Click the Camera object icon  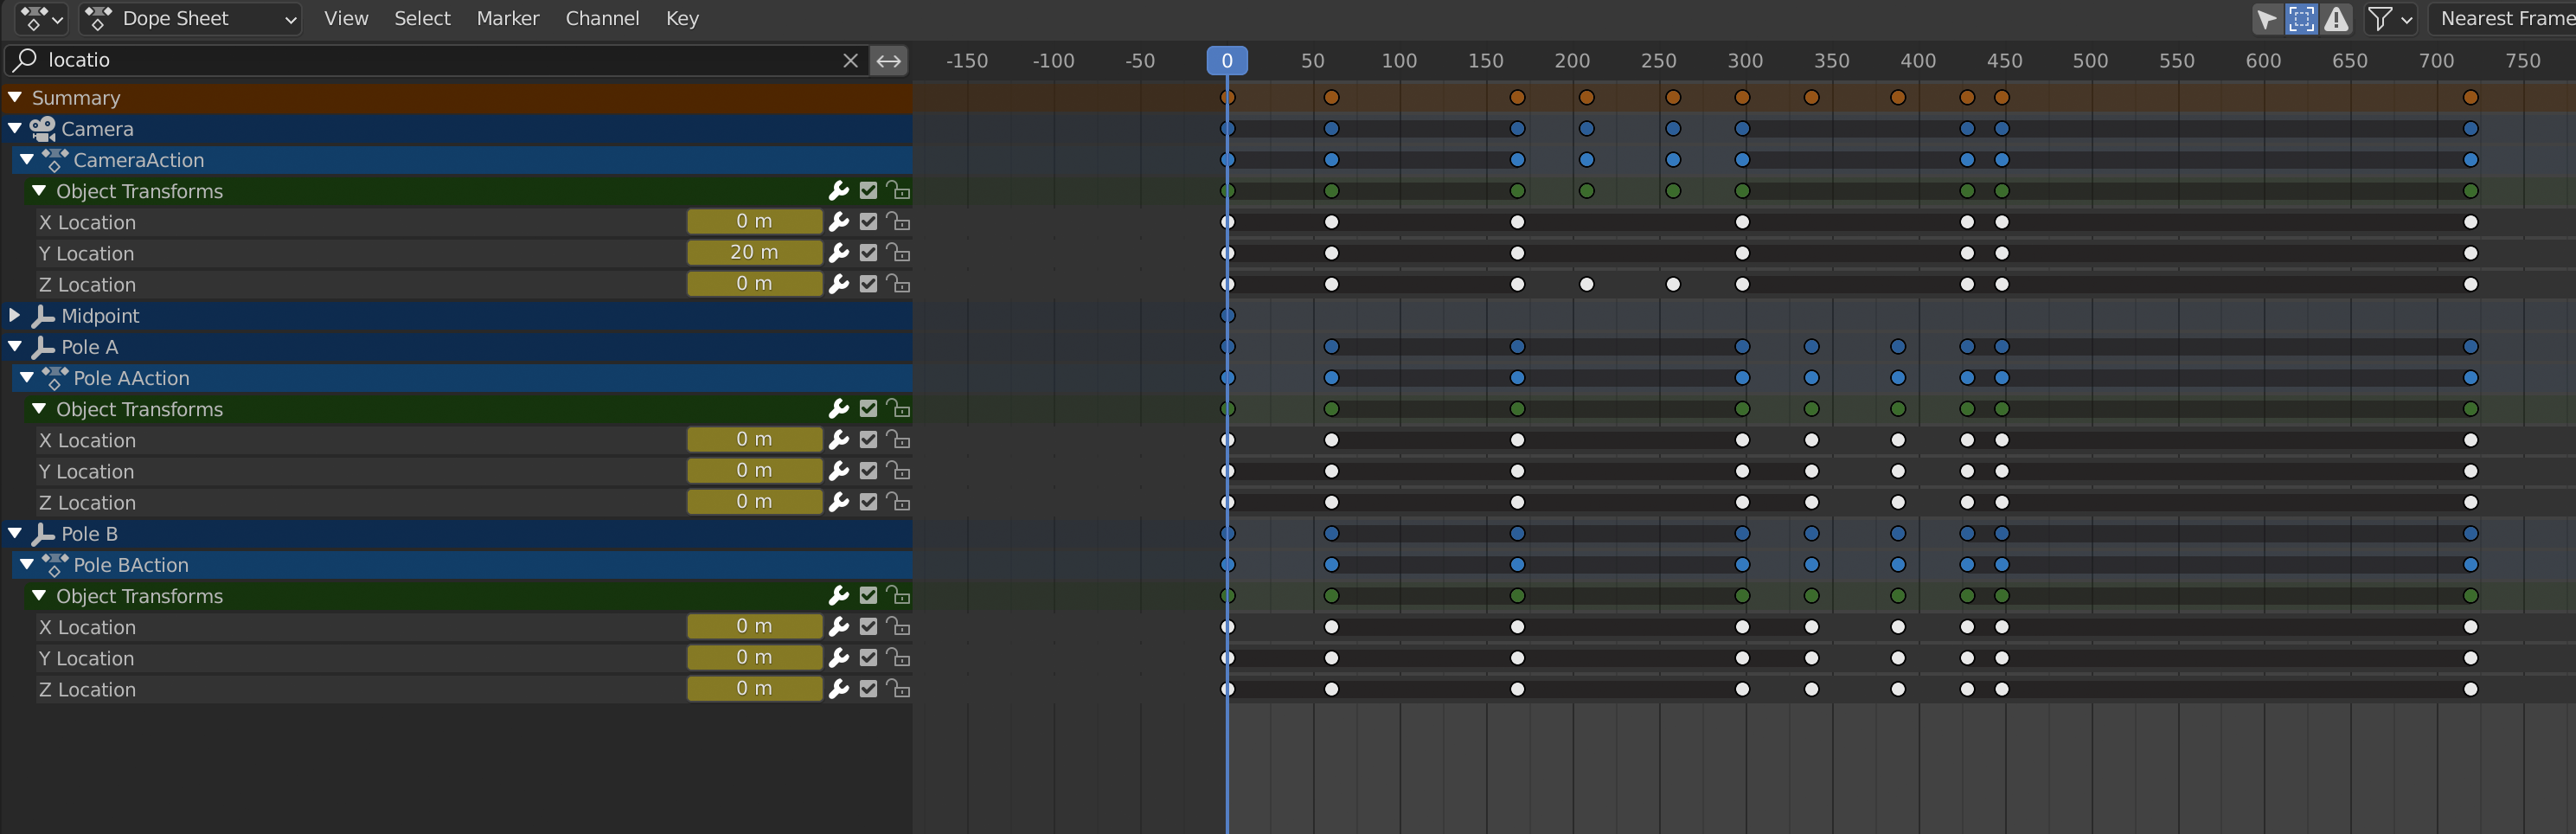(x=43, y=128)
